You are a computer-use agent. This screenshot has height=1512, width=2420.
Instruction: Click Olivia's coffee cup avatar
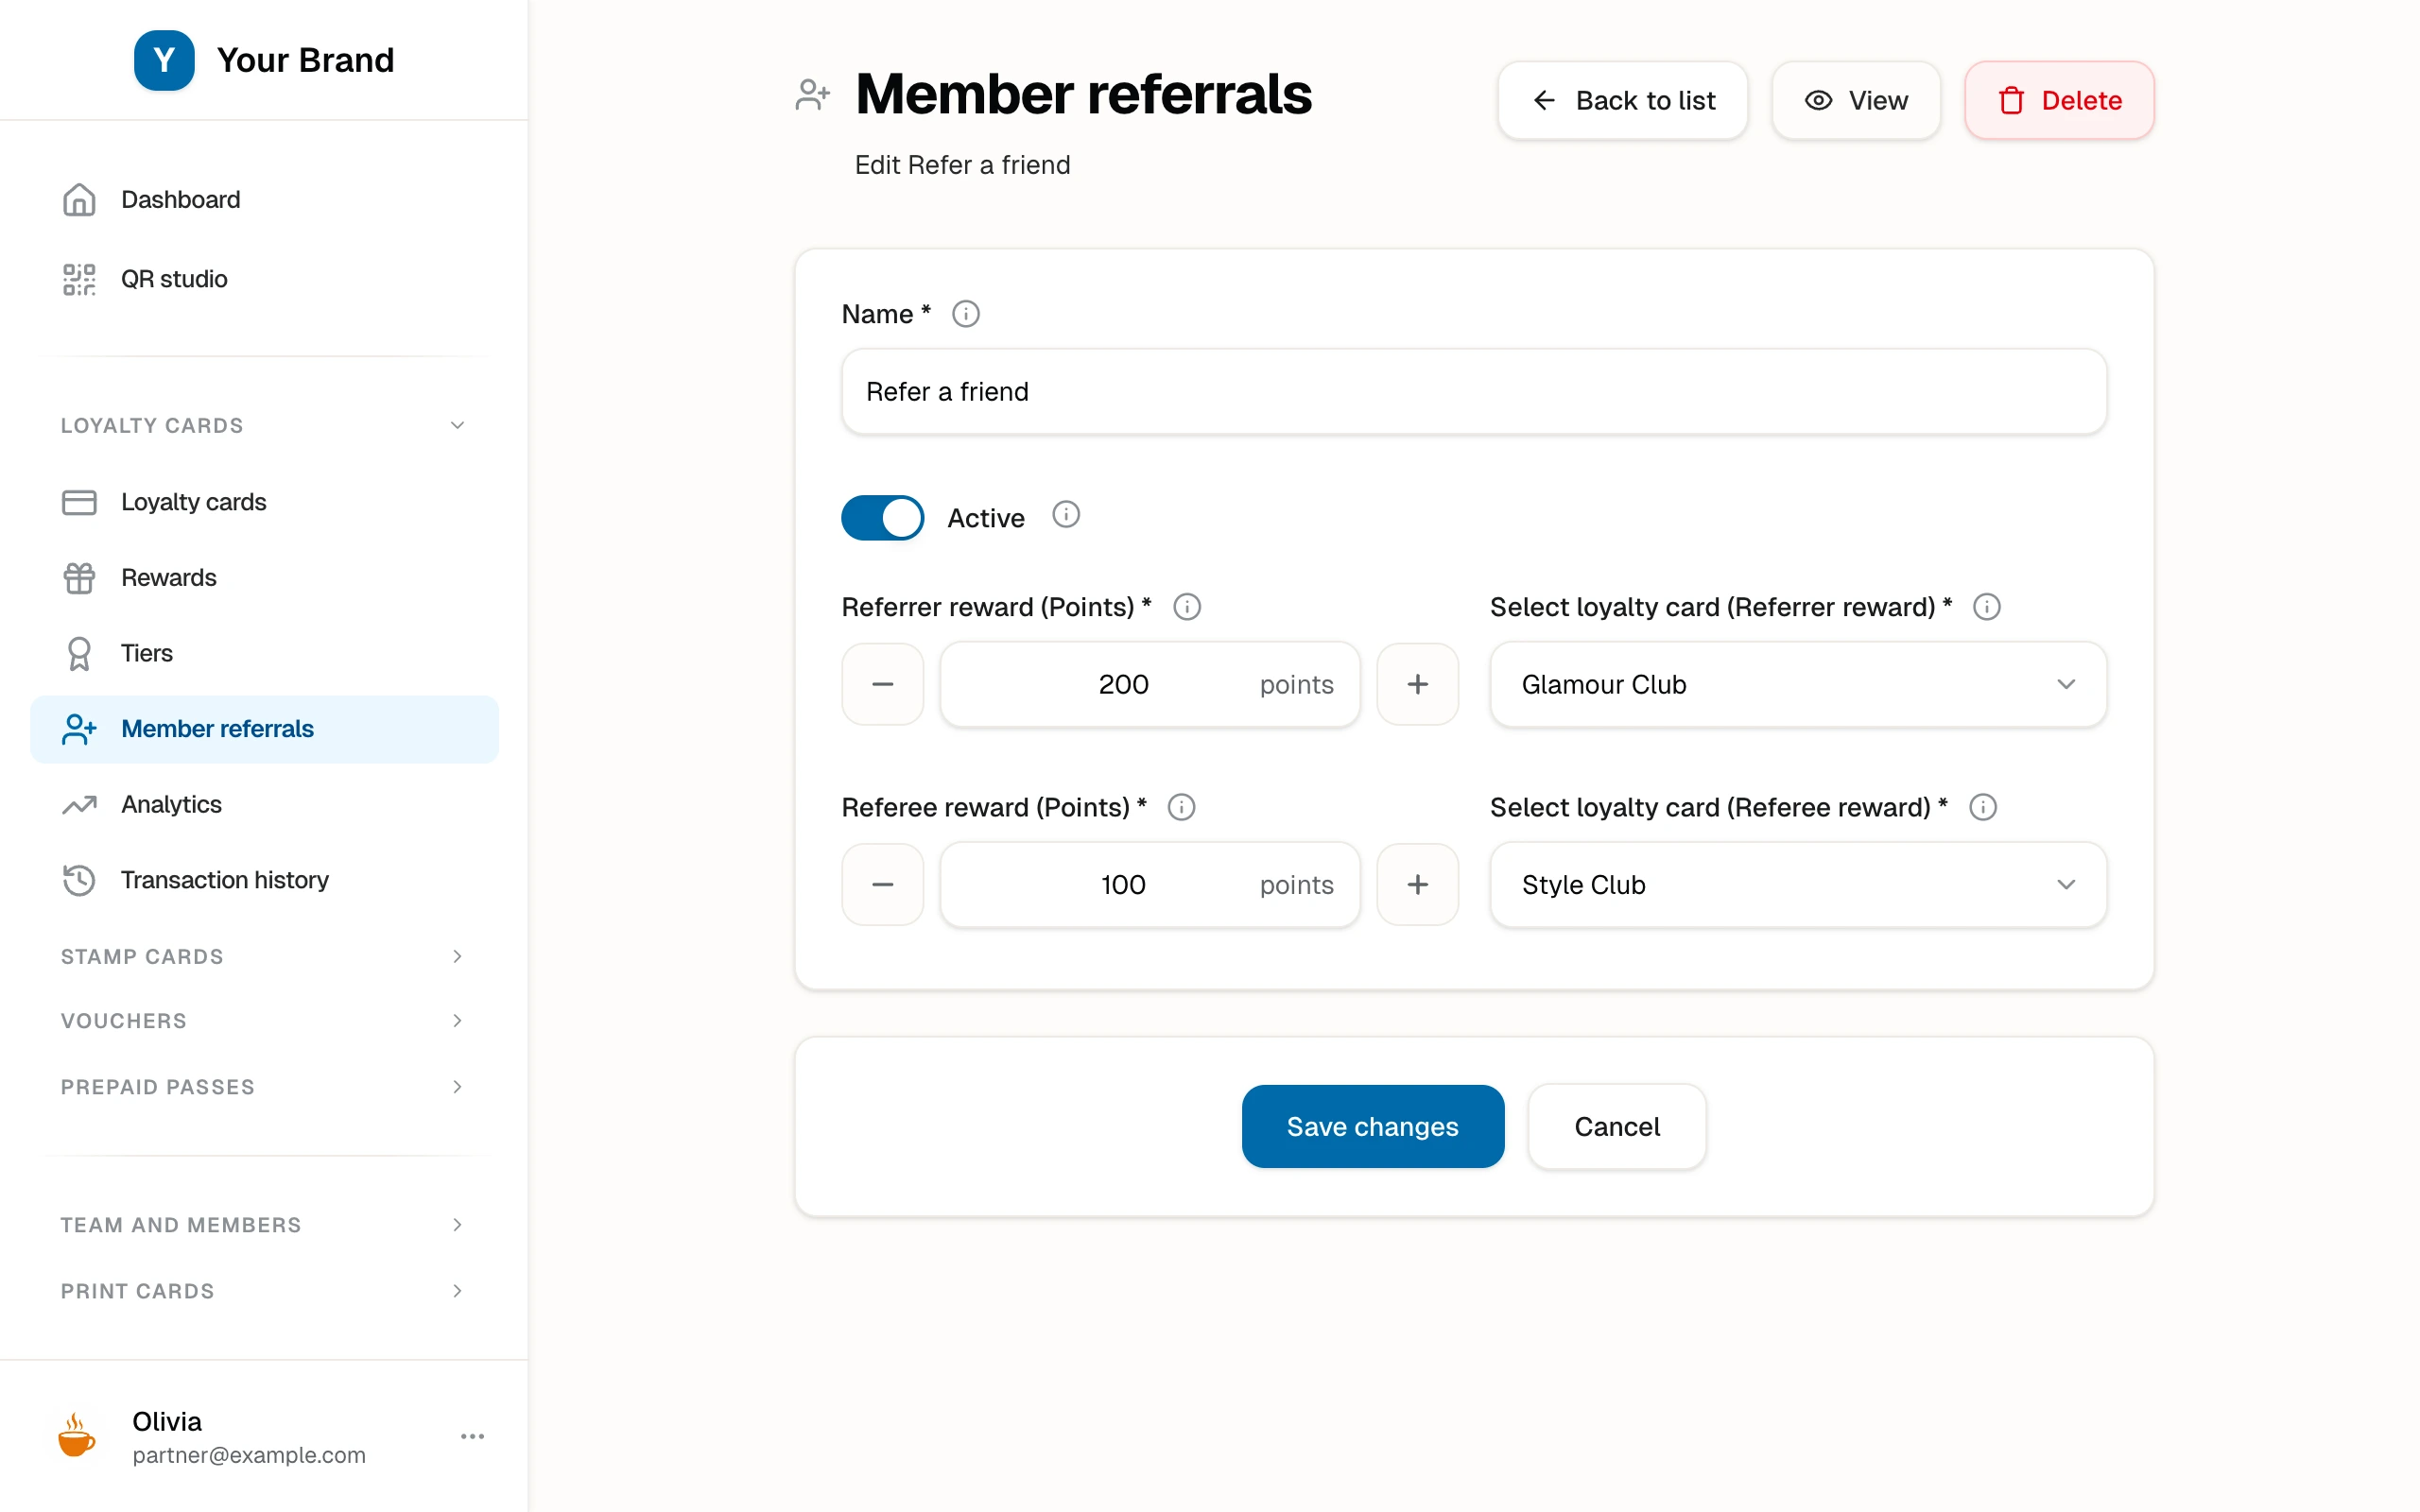(x=76, y=1436)
